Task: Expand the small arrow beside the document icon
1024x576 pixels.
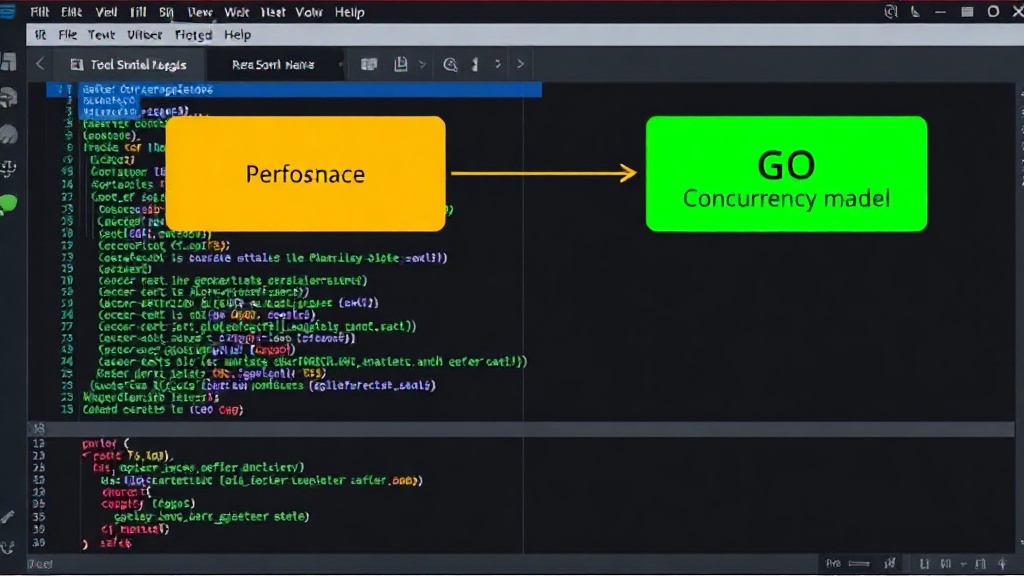Action: coord(422,64)
